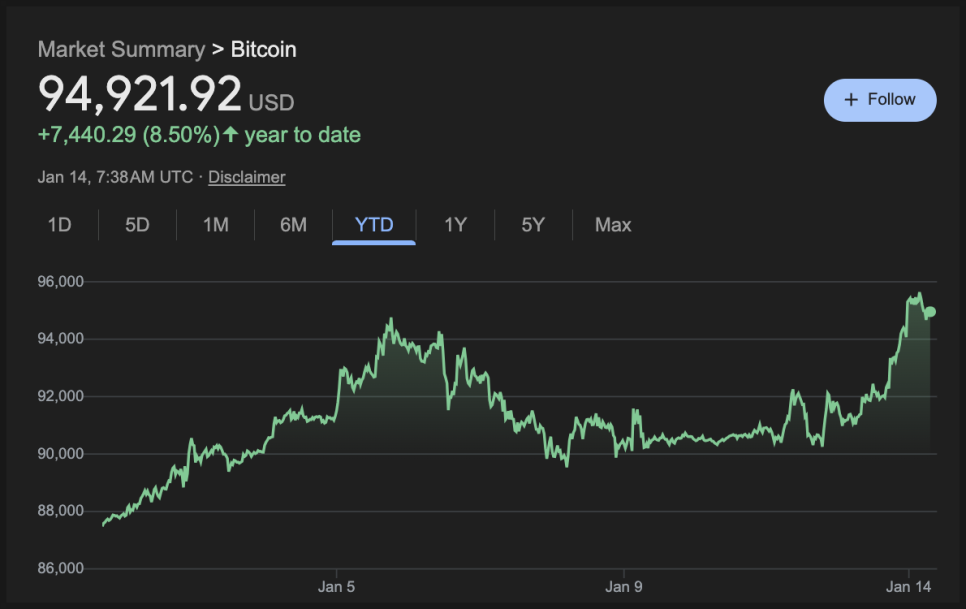
Task: Click the 94,921.92 Bitcoin price value
Action: tap(140, 94)
